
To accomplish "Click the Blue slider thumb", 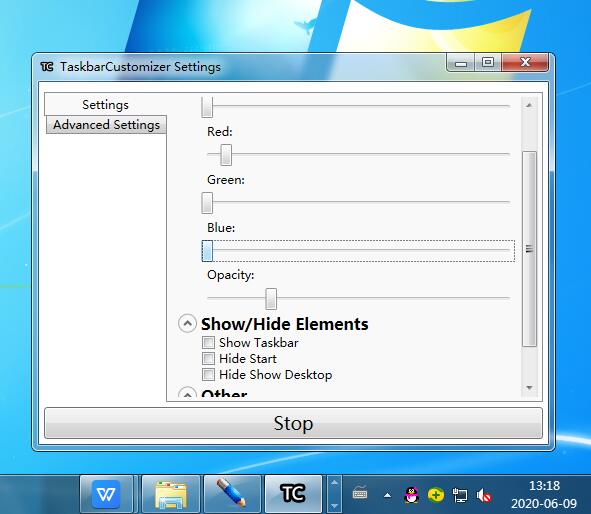I will tap(207, 251).
